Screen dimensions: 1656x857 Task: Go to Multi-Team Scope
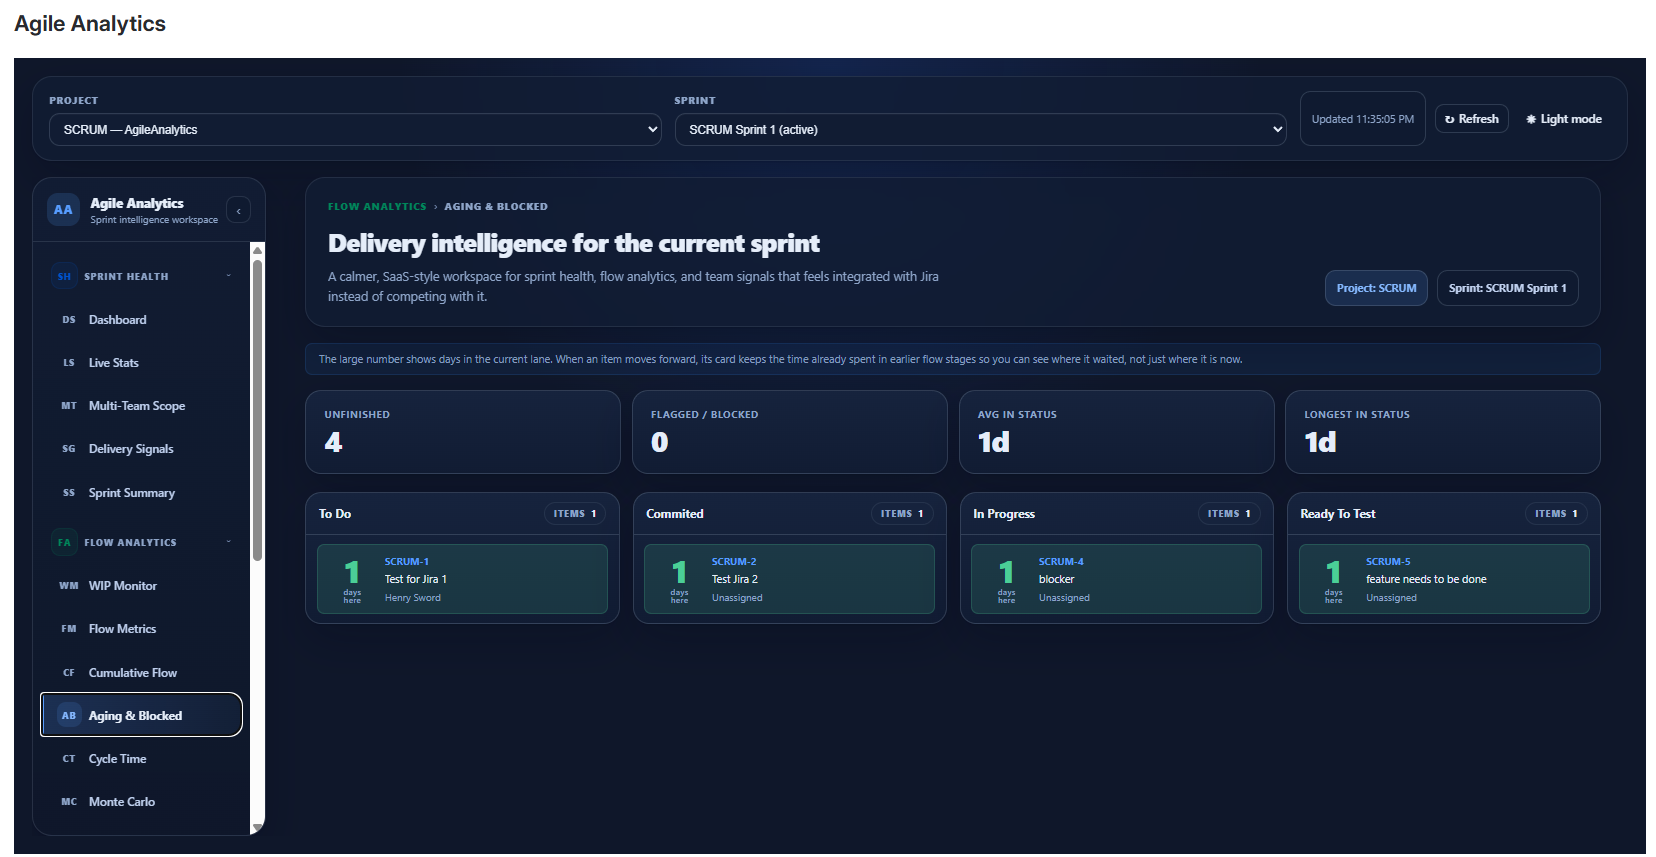142,406
